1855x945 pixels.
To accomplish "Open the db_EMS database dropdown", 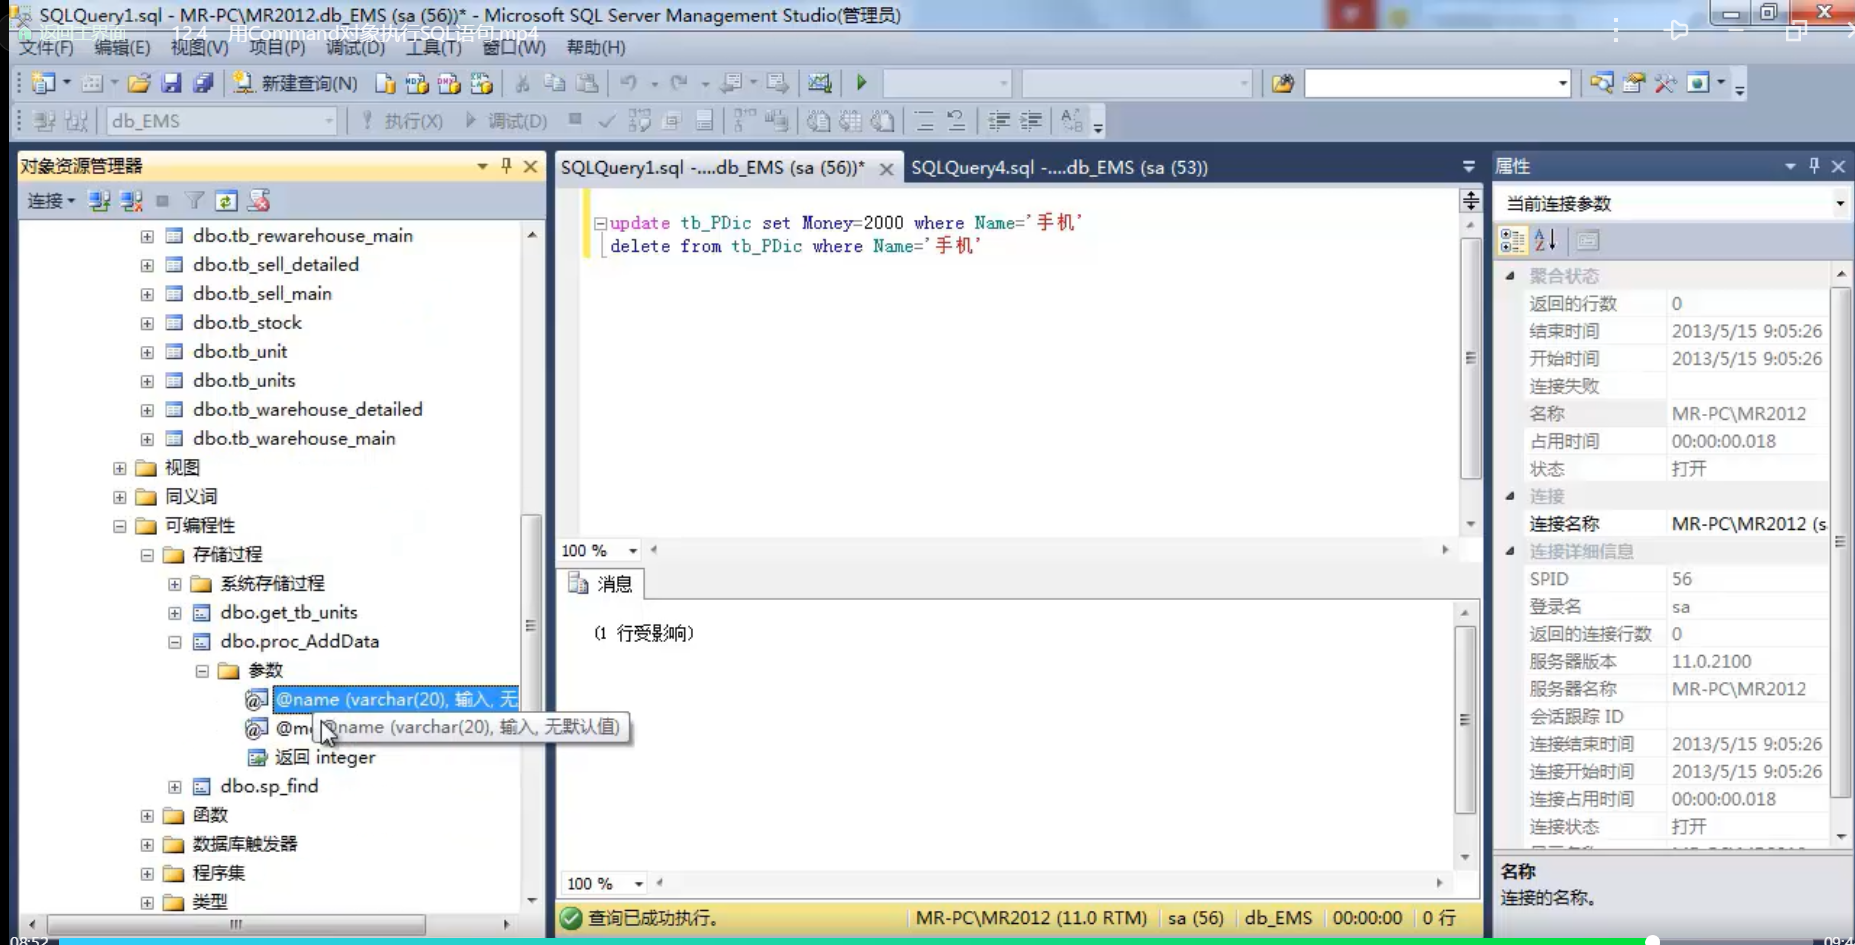I will point(328,121).
